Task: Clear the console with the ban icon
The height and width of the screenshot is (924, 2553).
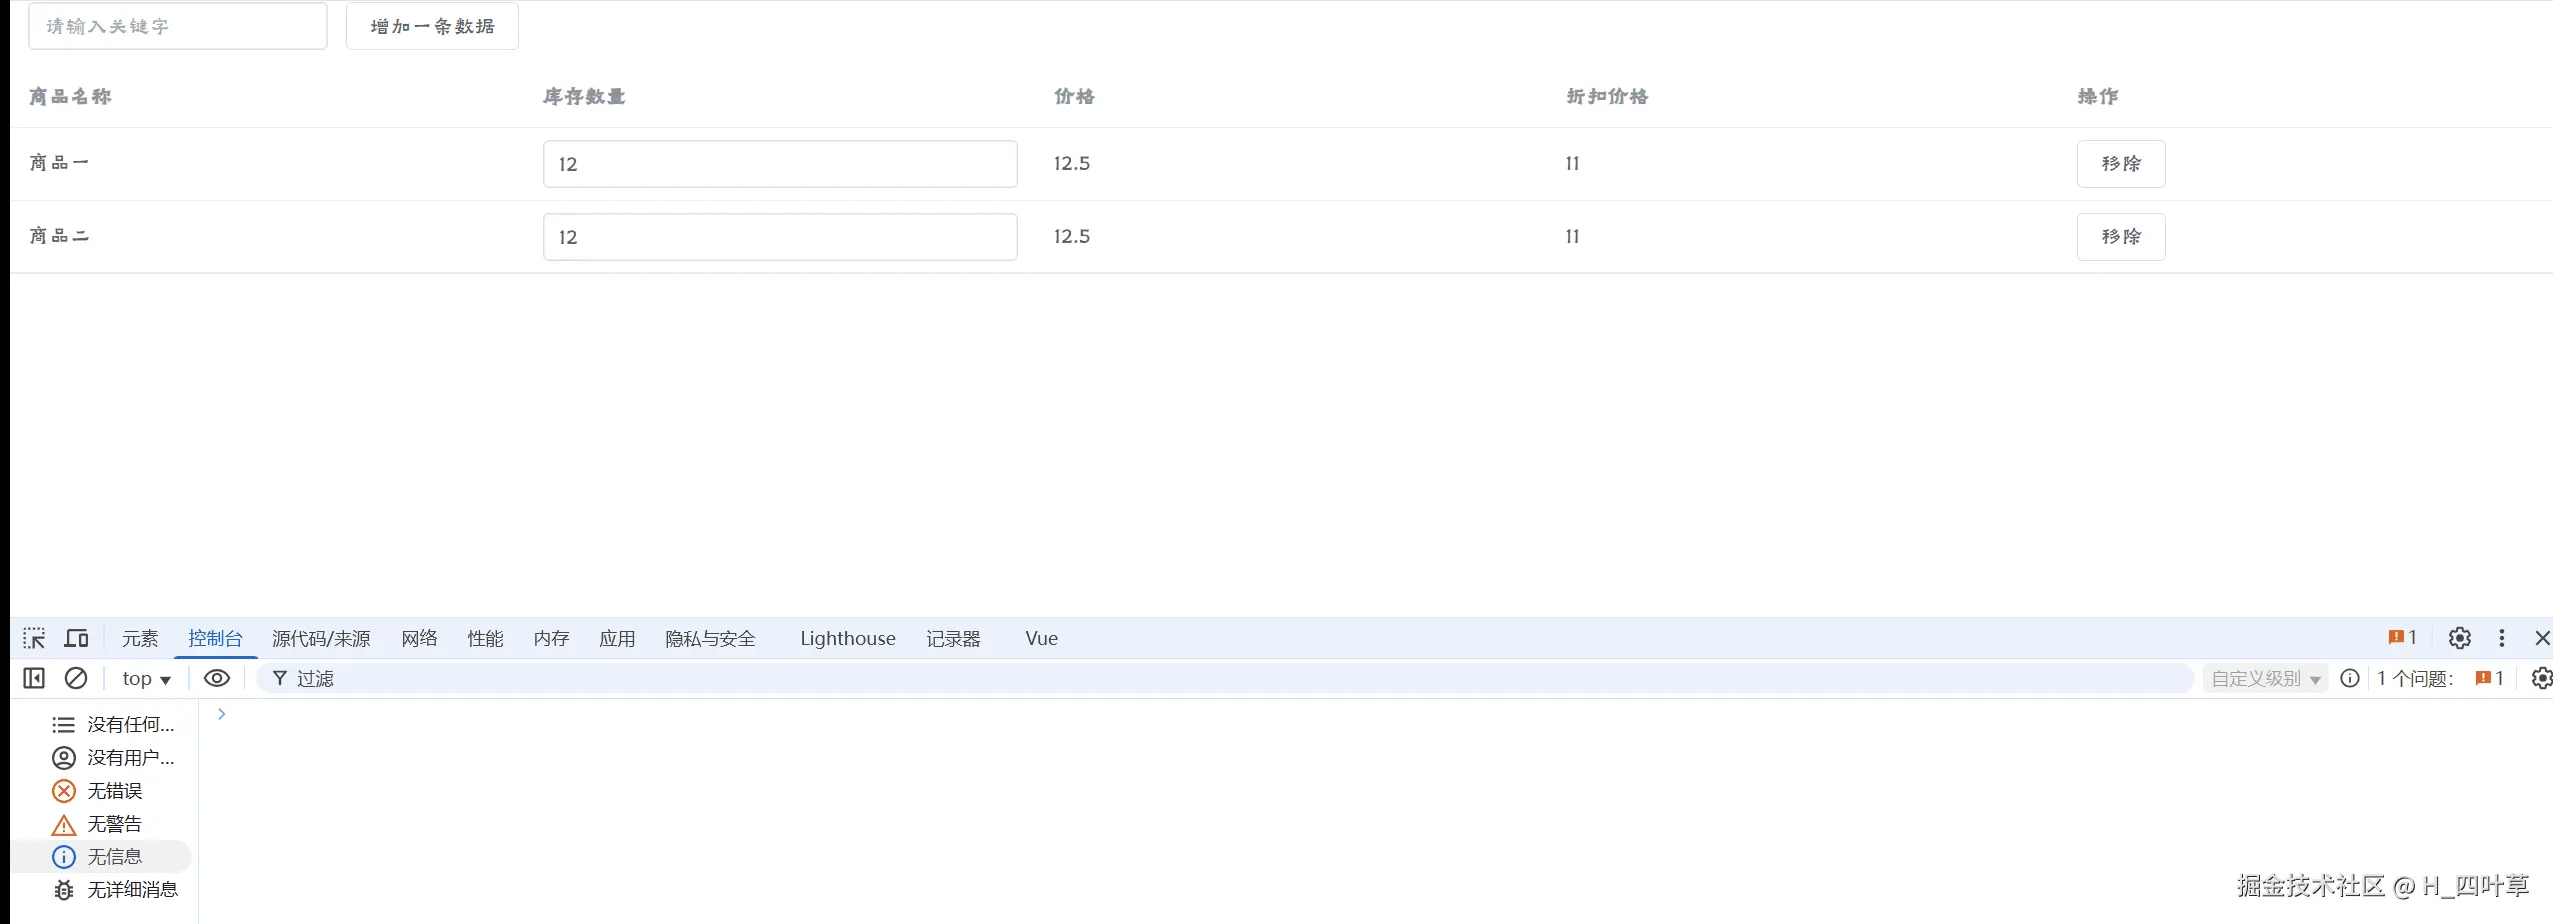Action: point(76,678)
